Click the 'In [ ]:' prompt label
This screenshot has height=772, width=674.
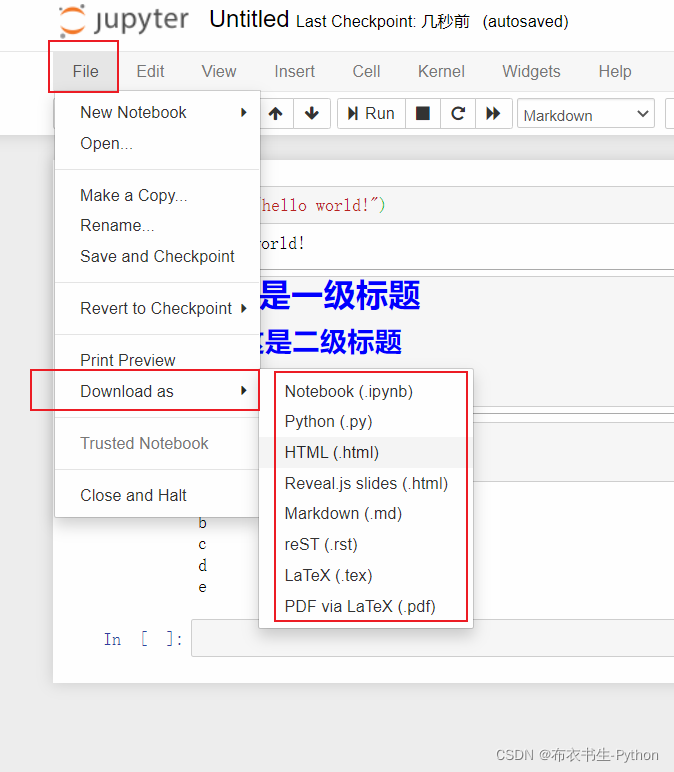point(143,639)
